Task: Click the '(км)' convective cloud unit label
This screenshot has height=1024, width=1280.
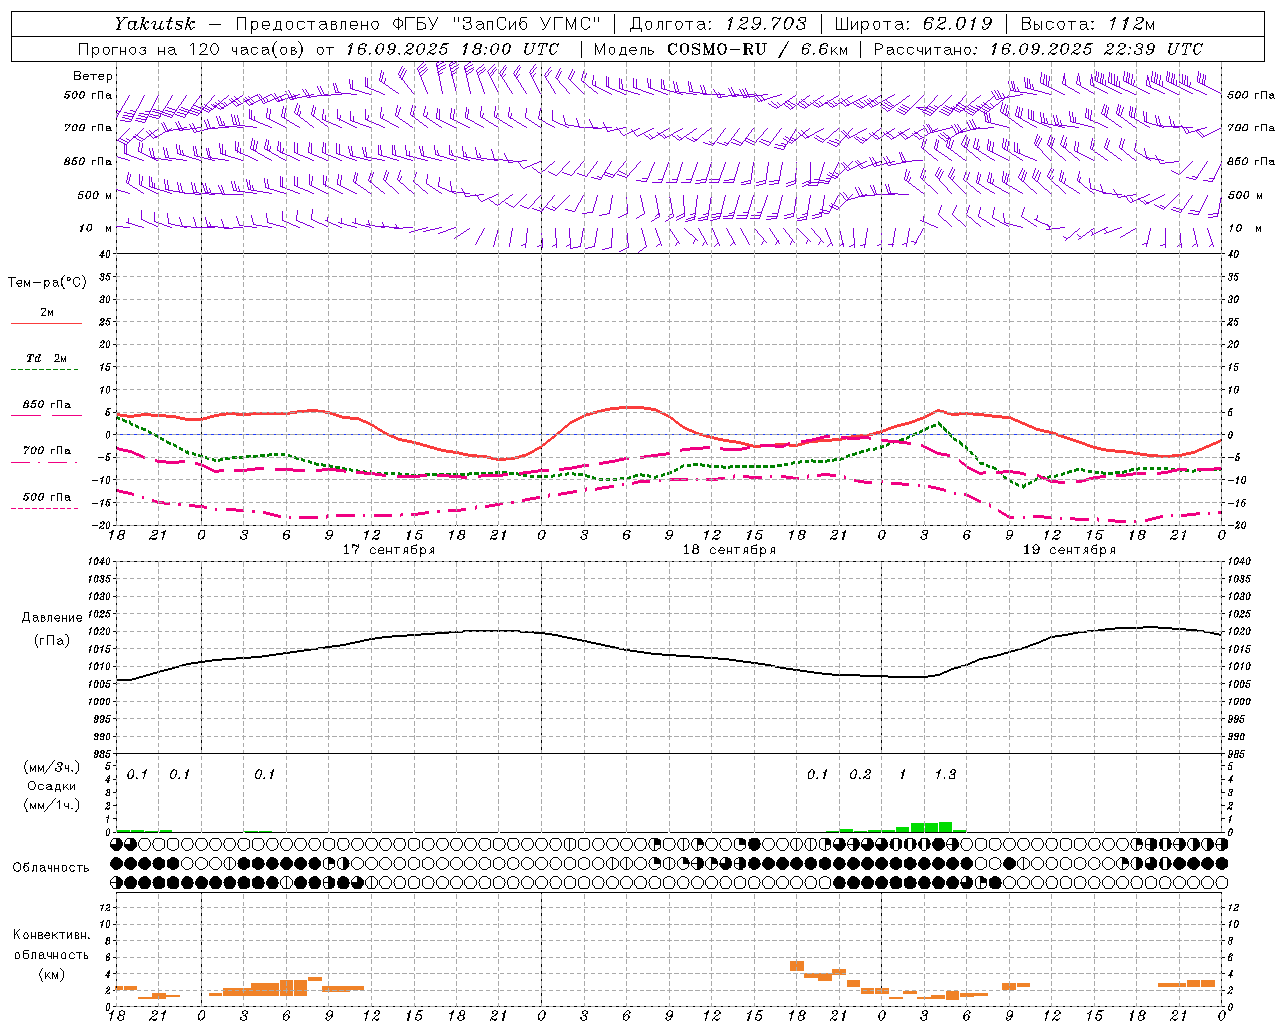Action: [x=51, y=975]
